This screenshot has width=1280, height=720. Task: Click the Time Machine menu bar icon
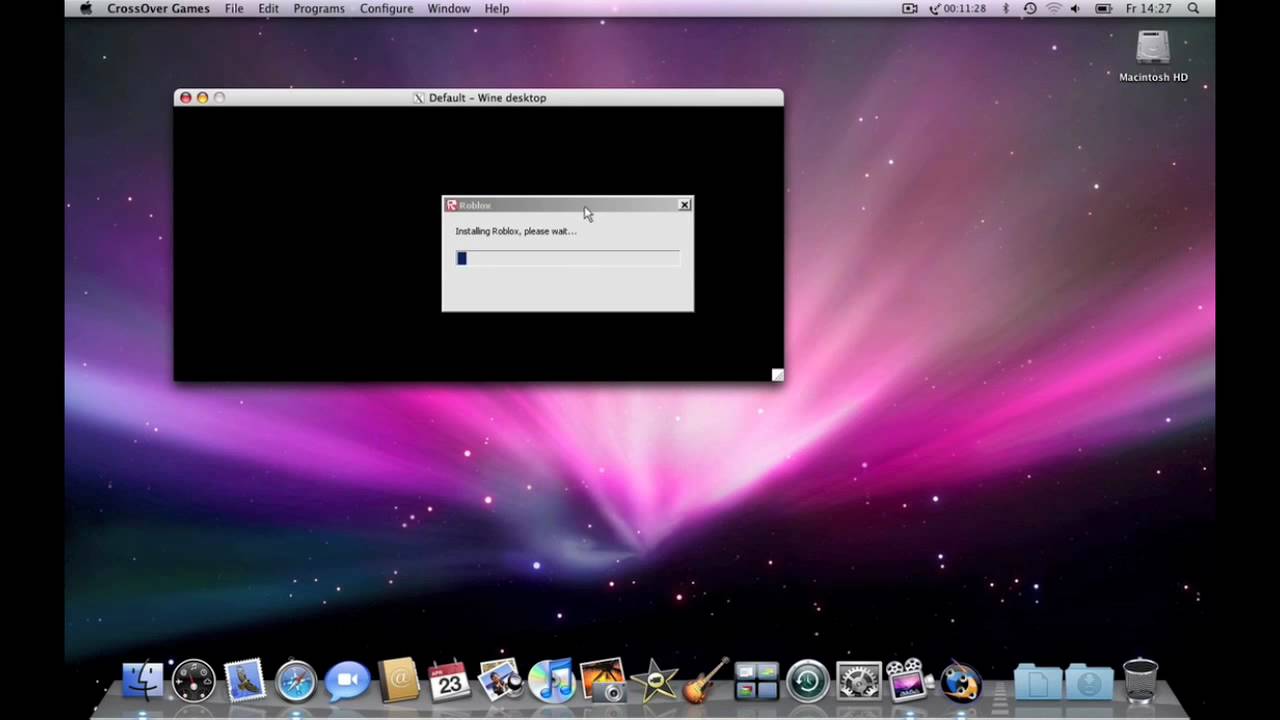coord(1030,8)
